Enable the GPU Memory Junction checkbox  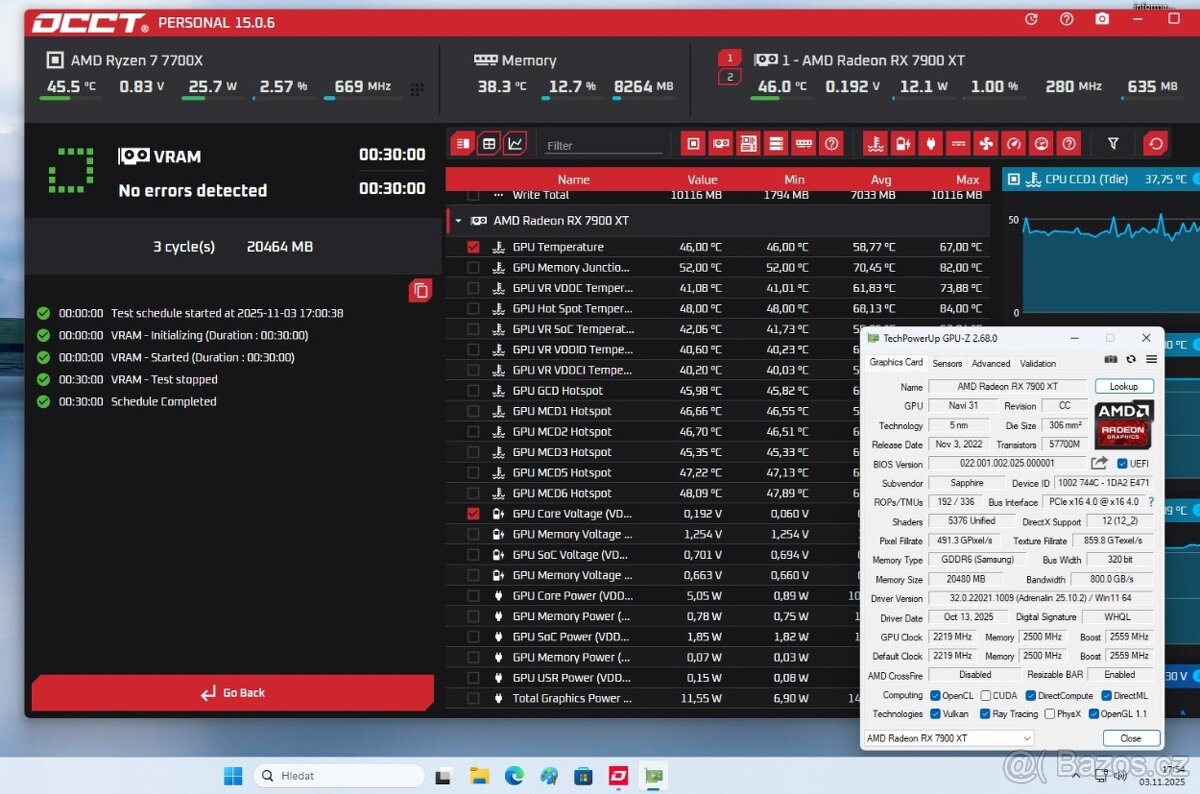tap(473, 268)
